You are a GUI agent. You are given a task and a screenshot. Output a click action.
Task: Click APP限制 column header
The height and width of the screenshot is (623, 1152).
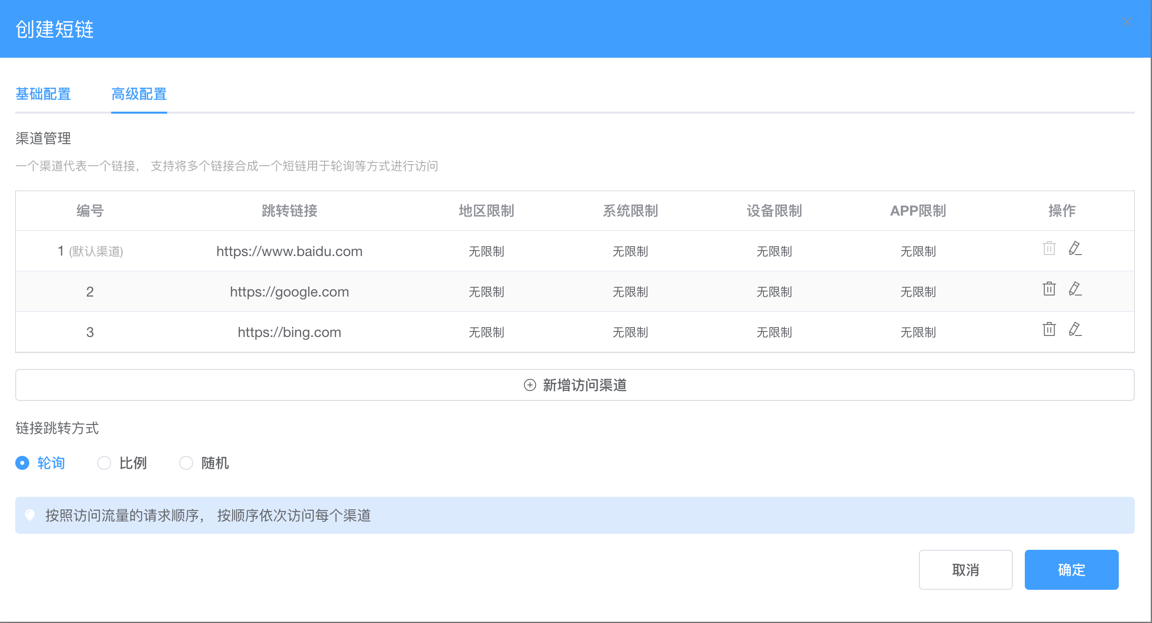coord(918,211)
